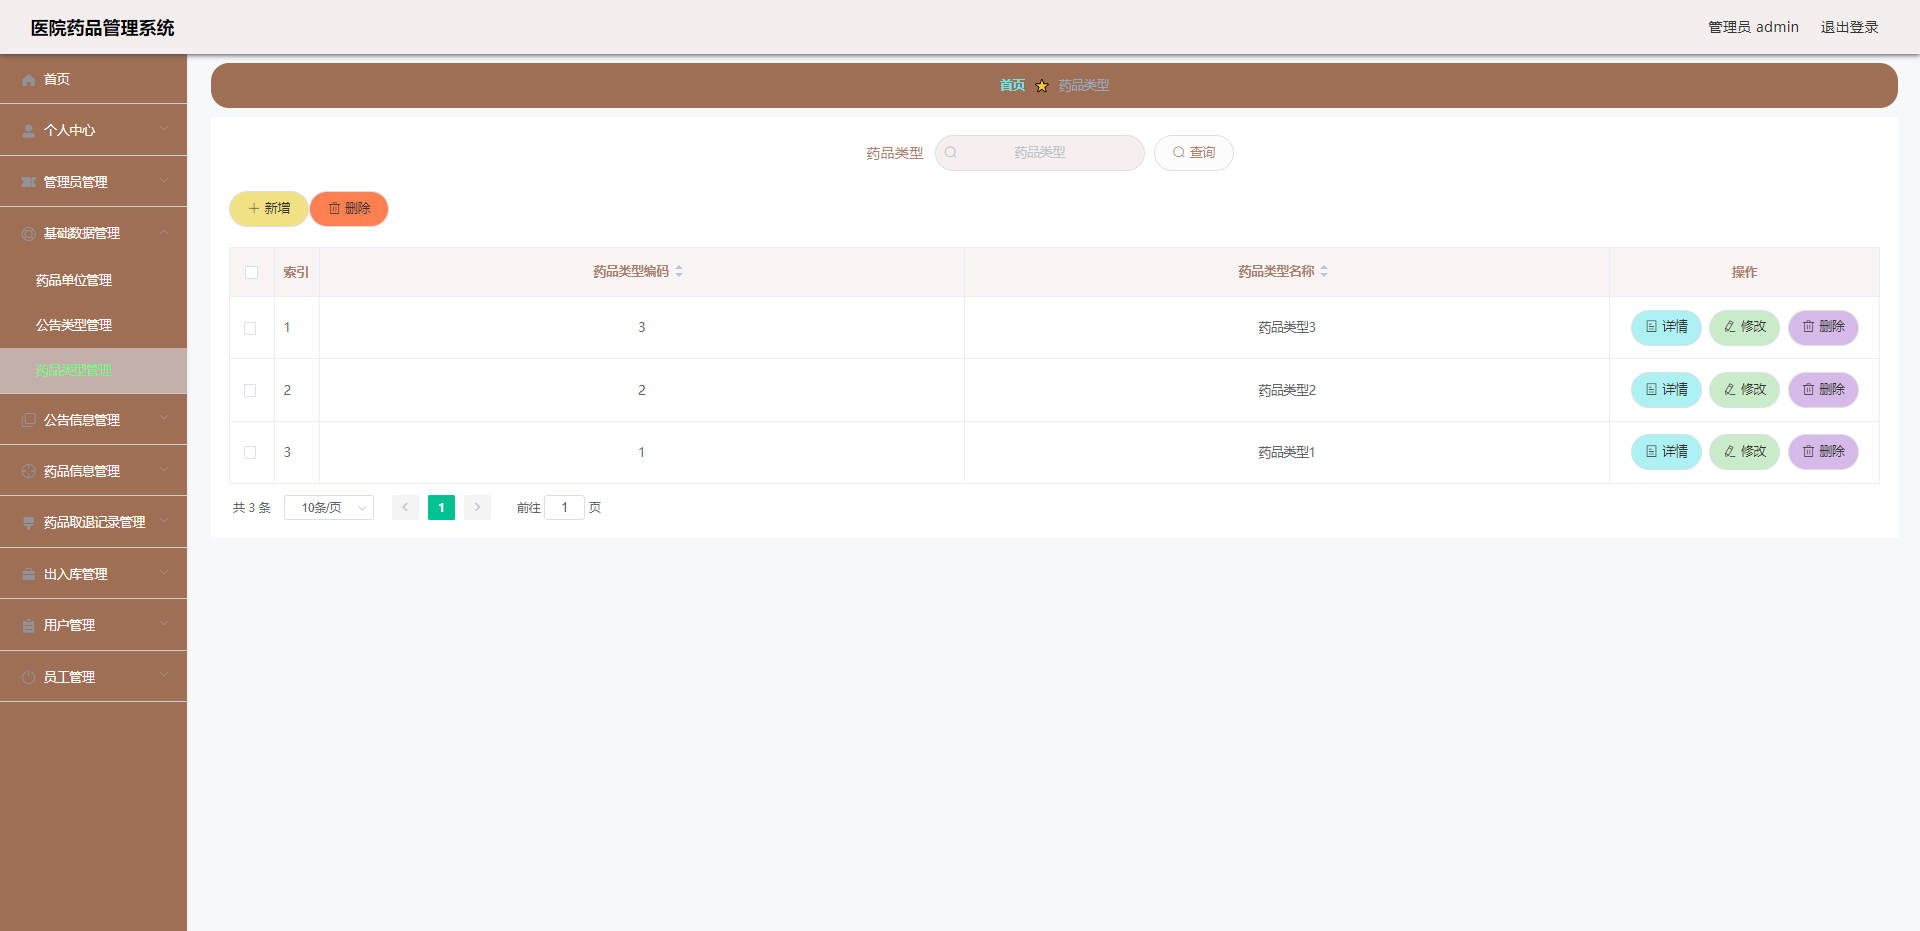Go to the previous page with the arrow
The width and height of the screenshot is (1920, 931).
pyautogui.click(x=405, y=508)
